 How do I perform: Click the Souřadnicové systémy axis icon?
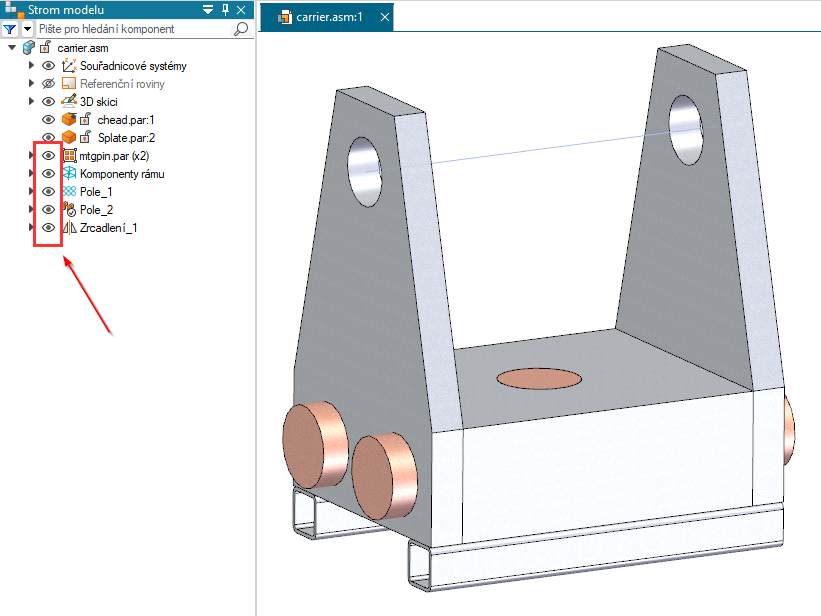pos(69,66)
